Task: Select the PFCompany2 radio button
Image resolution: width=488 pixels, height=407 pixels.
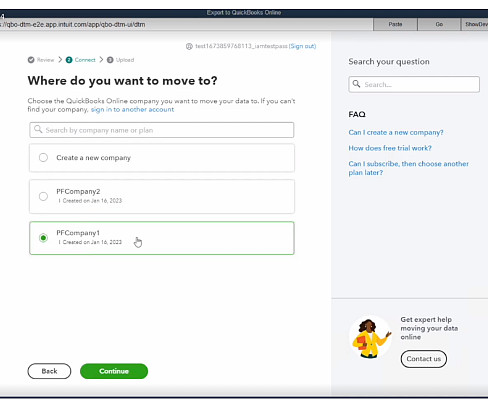Action: (43, 196)
